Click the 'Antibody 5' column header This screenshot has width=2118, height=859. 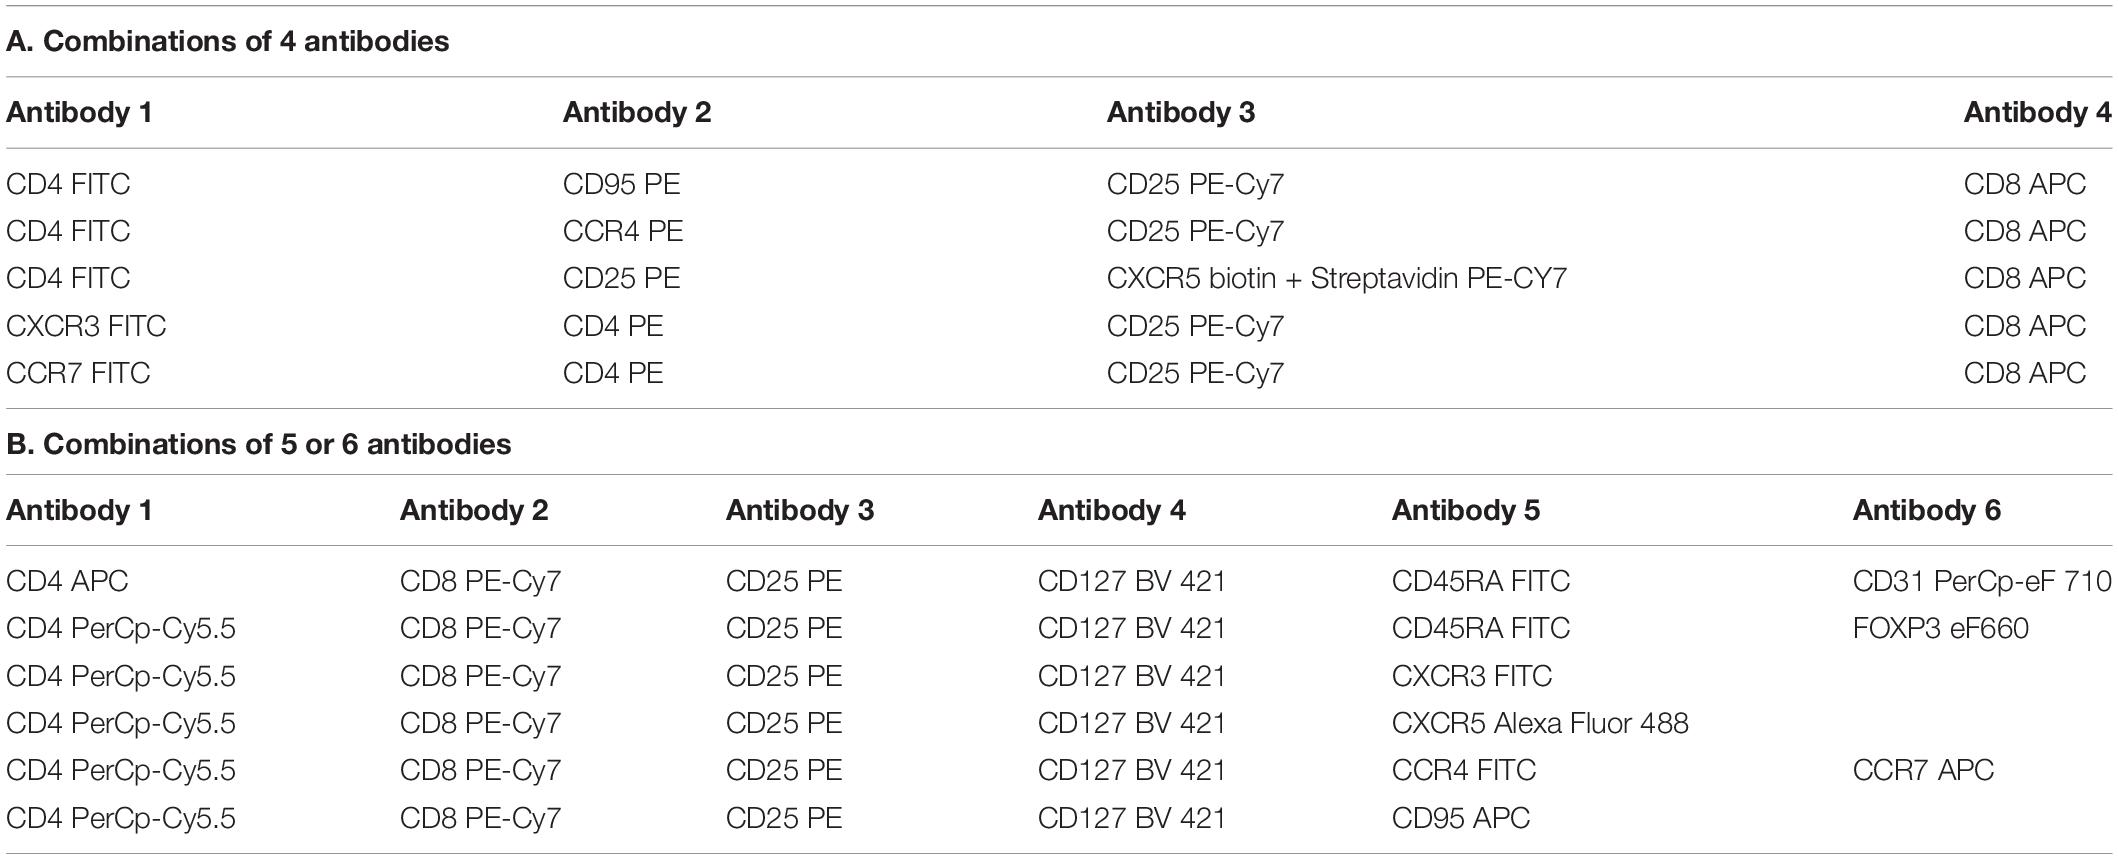coord(1466,510)
